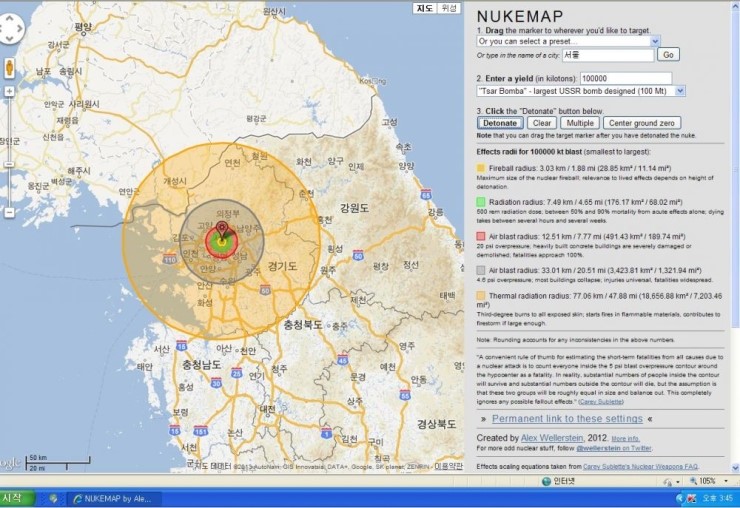Screen dimensions: 740x508
Task: Click the Multiple button
Action: tap(580, 123)
